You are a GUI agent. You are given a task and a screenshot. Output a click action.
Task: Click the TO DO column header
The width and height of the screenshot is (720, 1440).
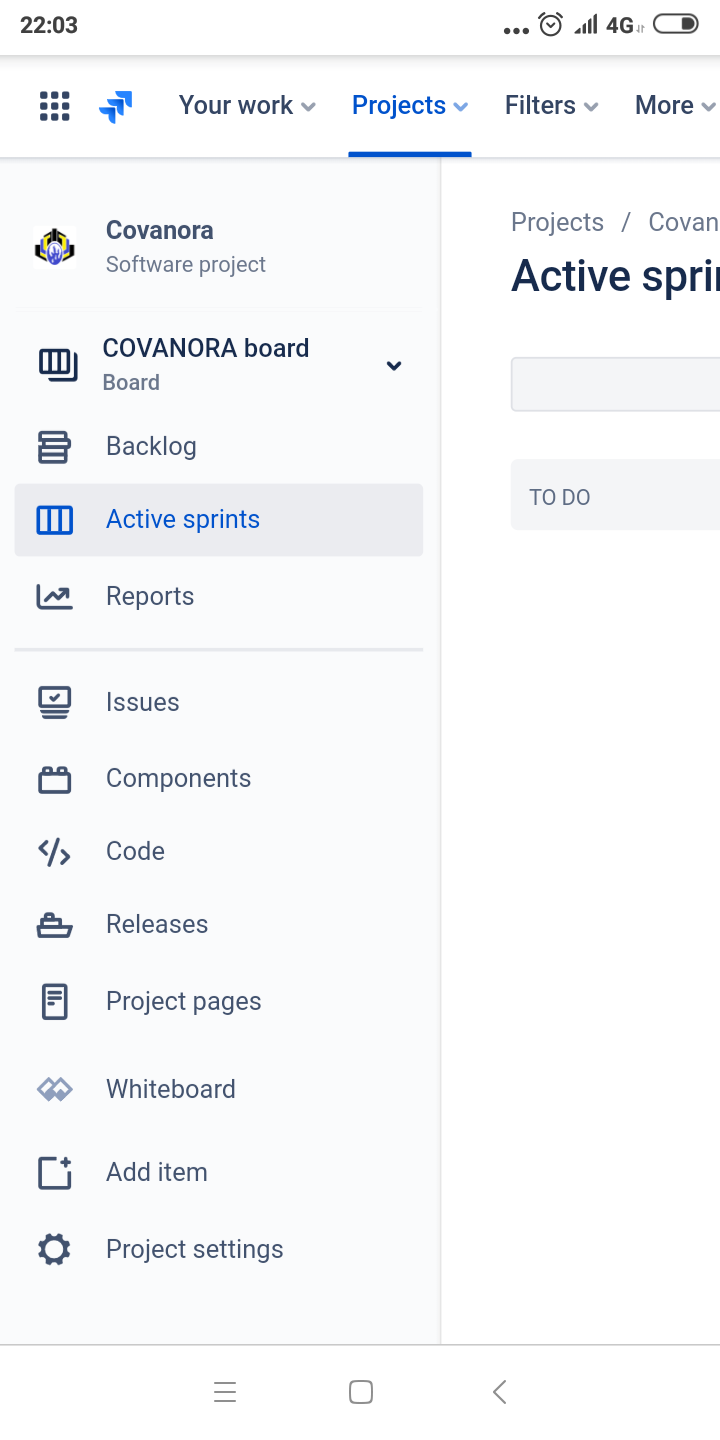(x=560, y=497)
